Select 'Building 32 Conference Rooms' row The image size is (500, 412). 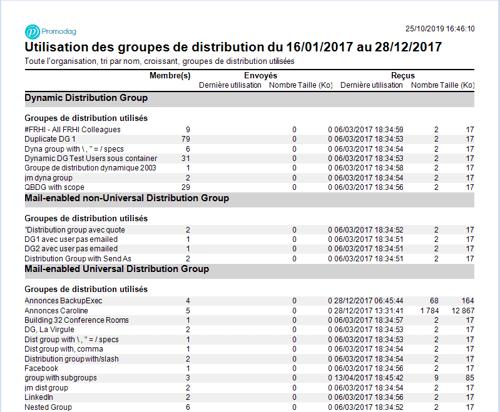249,320
